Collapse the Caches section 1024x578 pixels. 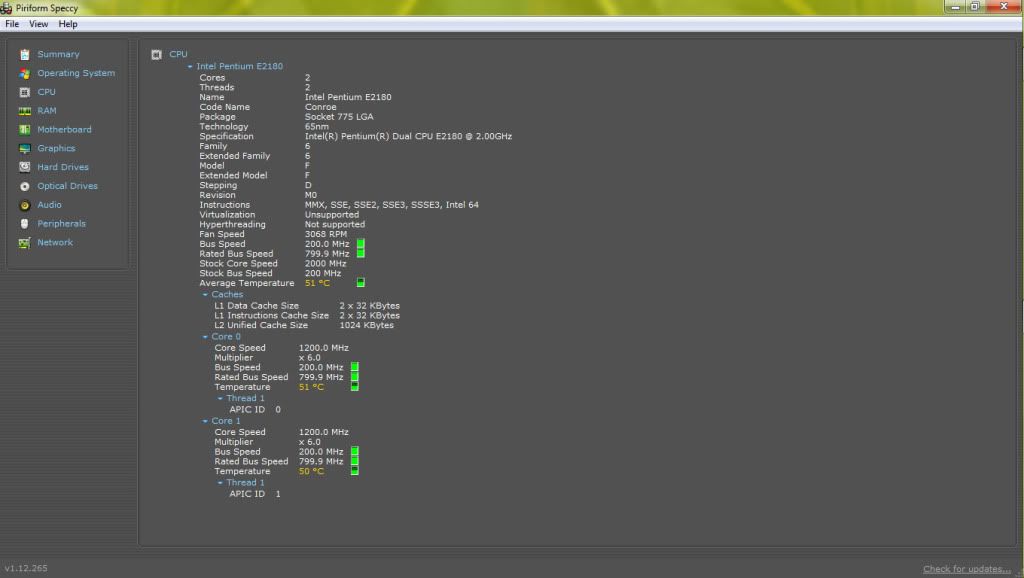coord(205,295)
